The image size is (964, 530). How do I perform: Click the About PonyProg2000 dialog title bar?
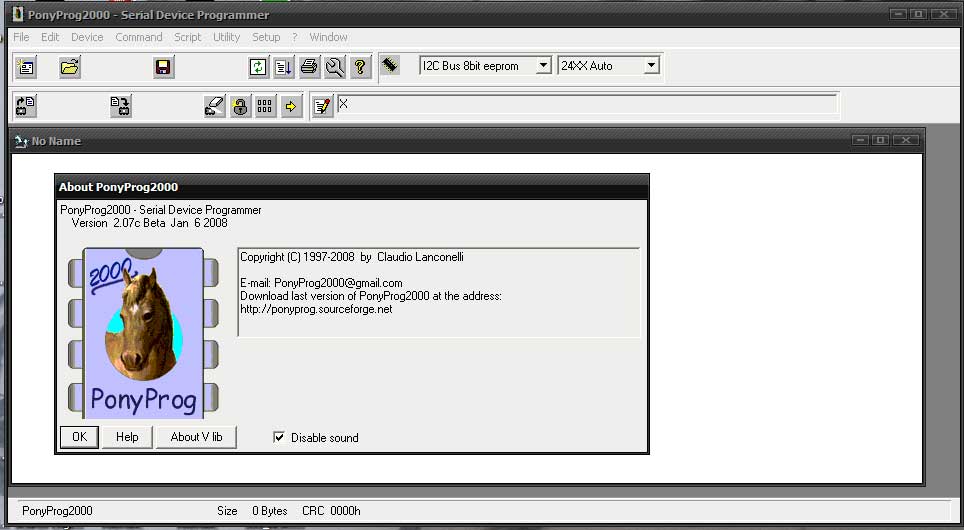[x=352, y=187]
